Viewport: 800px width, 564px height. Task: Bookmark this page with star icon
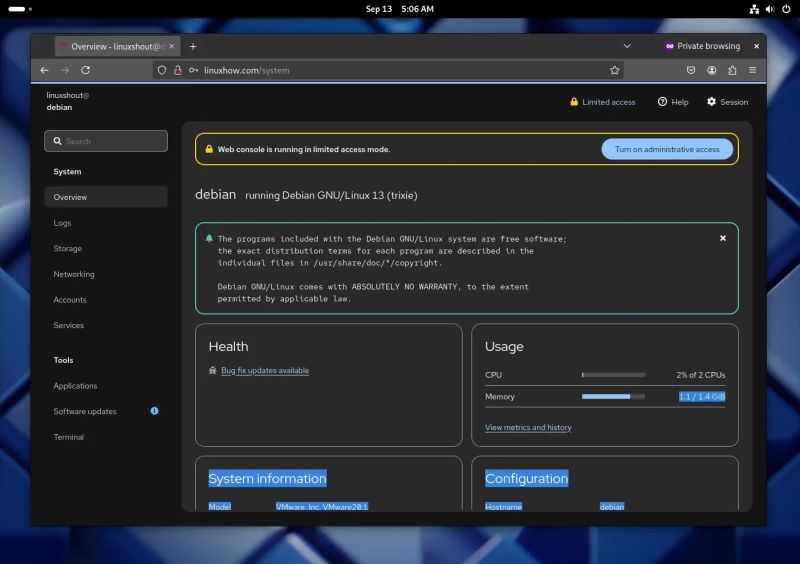pos(614,70)
